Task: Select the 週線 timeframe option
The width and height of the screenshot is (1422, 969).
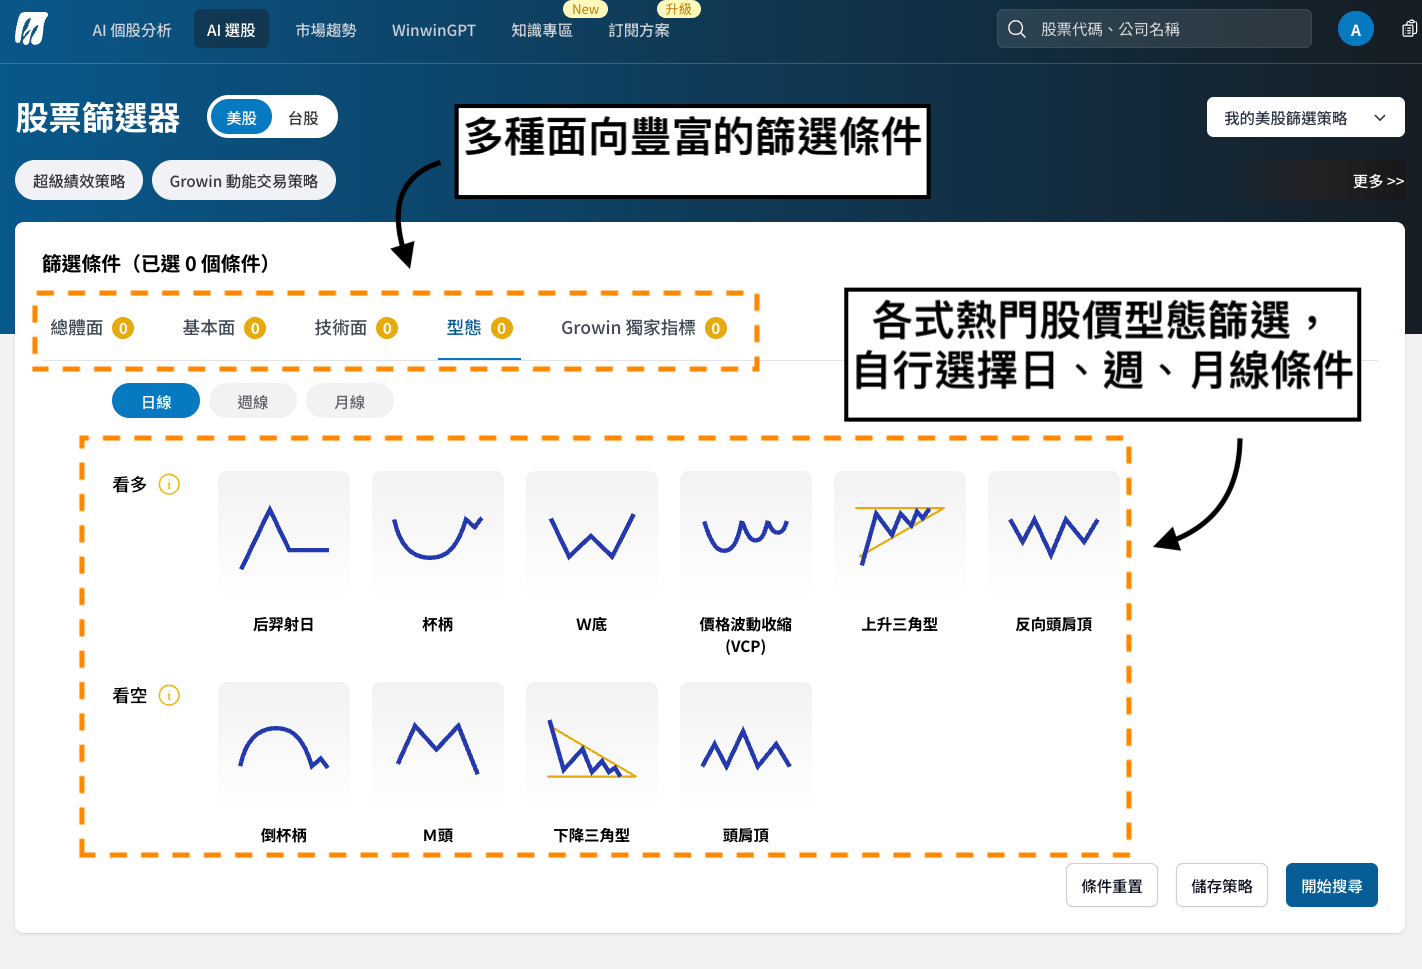Action: pyautogui.click(x=253, y=402)
